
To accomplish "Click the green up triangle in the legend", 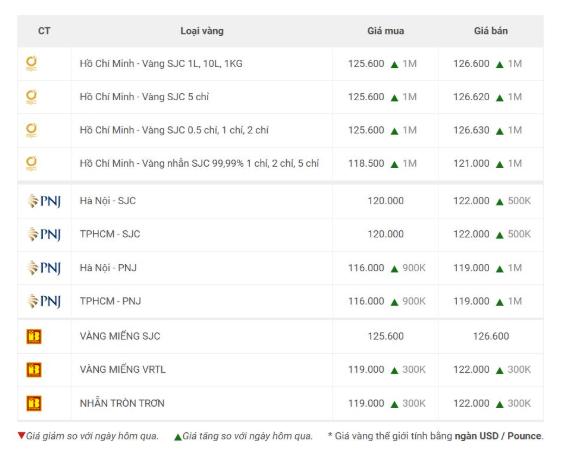I will 178,437.
